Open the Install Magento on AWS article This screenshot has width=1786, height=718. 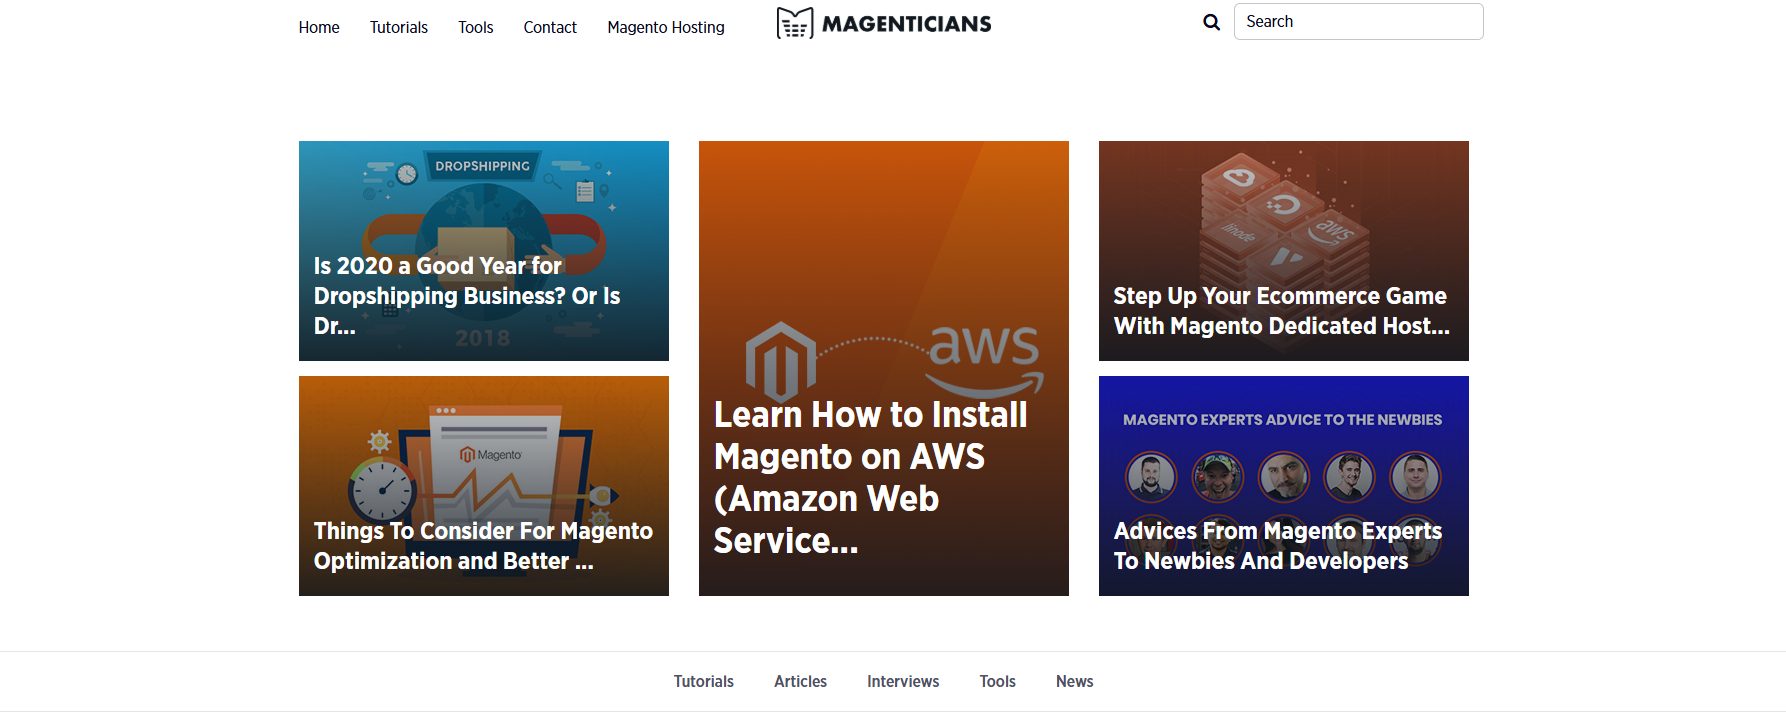[884, 368]
